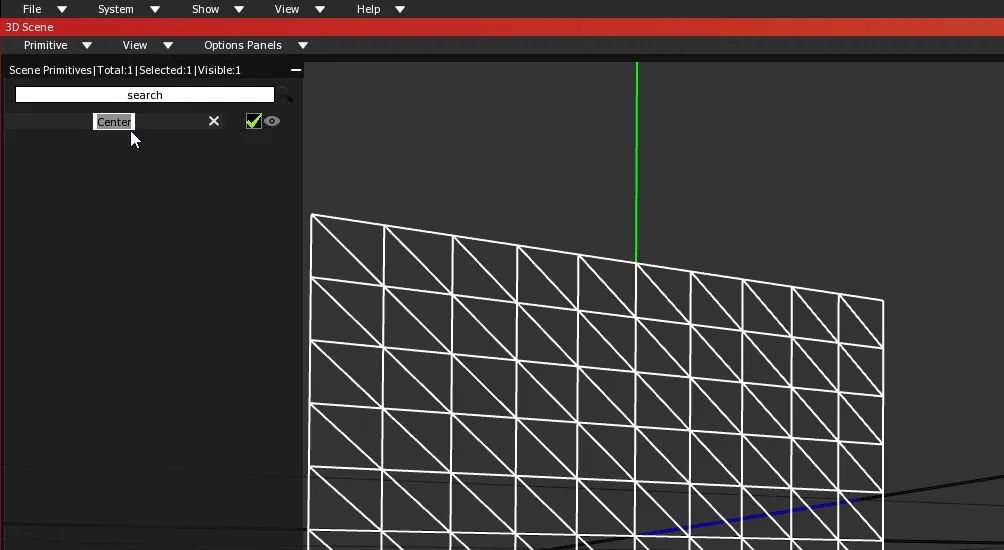Open the Help menu
Viewport: 1004px width, 550px height.
368,9
